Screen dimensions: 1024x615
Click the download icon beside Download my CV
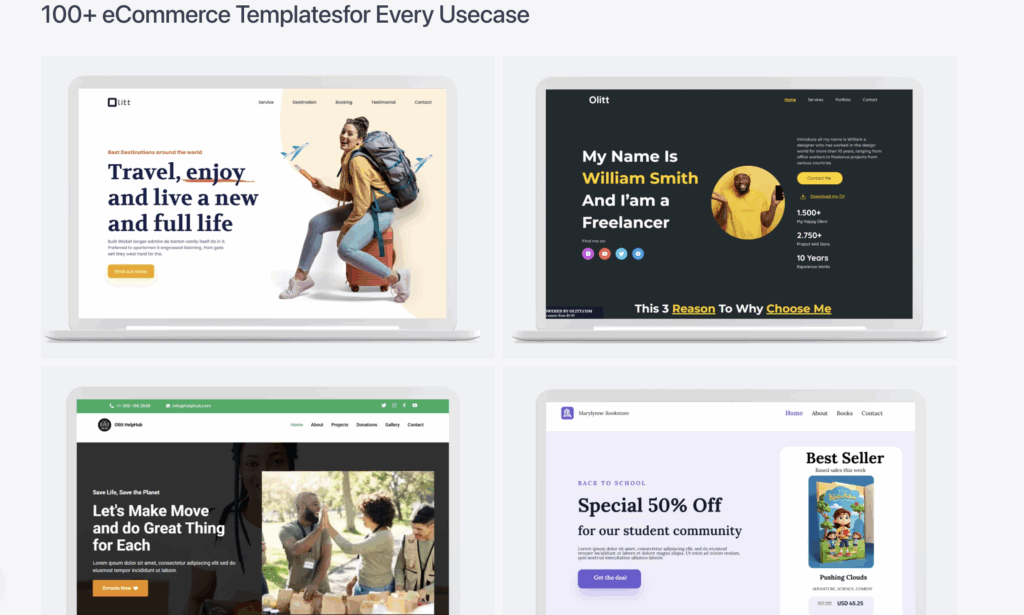[803, 197]
